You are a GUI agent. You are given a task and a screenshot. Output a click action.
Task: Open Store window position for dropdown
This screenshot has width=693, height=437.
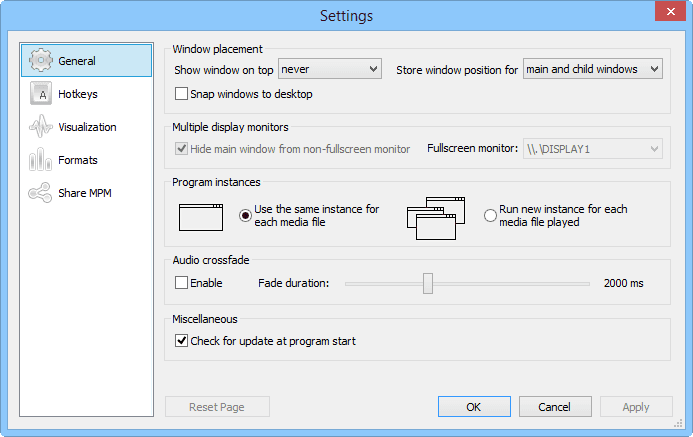point(593,69)
